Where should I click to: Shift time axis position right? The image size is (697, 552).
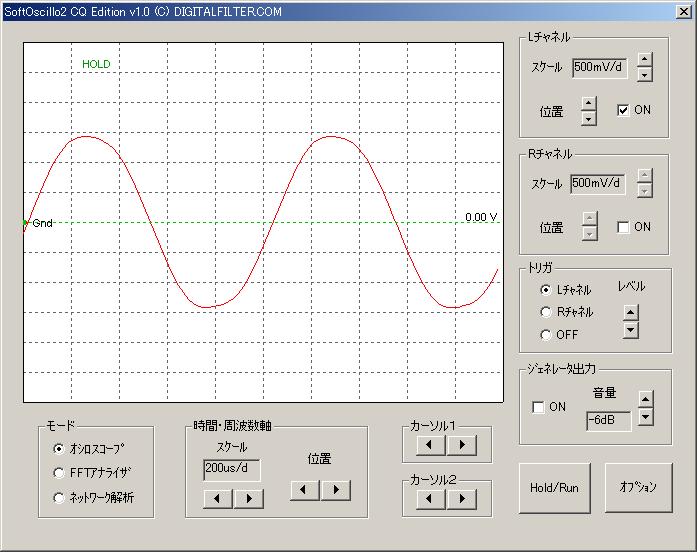click(x=336, y=490)
